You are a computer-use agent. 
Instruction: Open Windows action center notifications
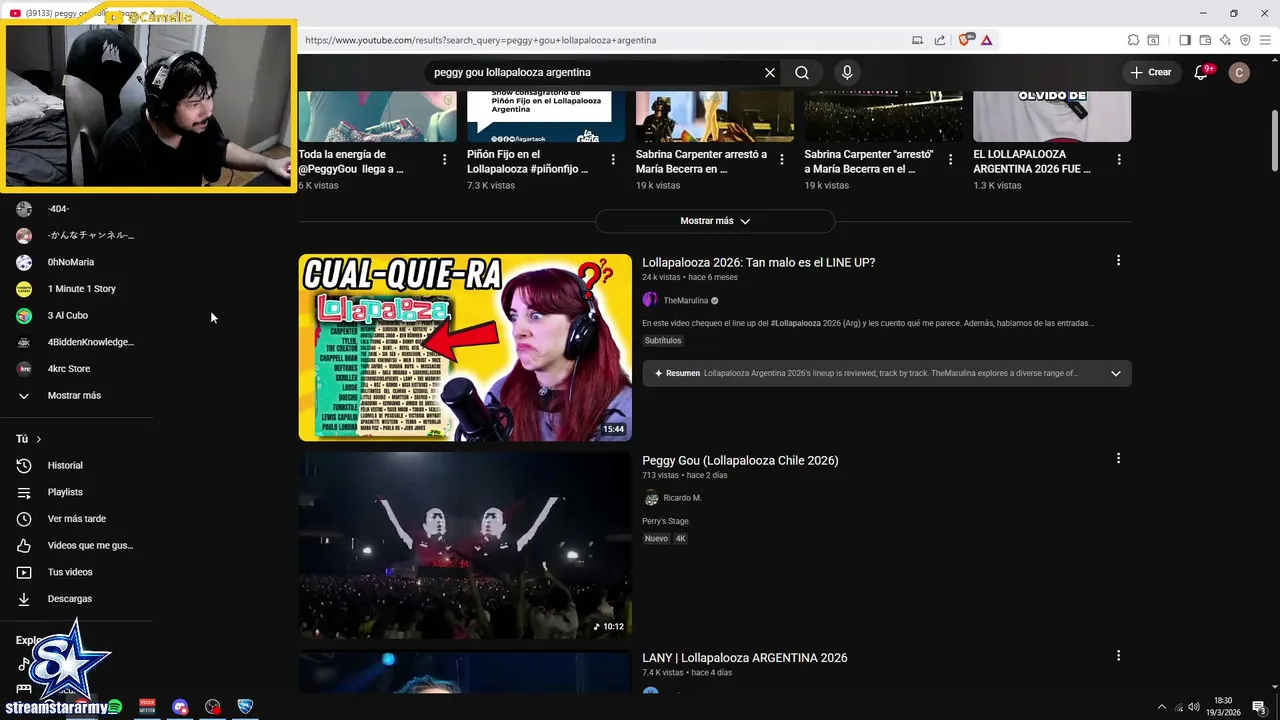tap(1259, 707)
